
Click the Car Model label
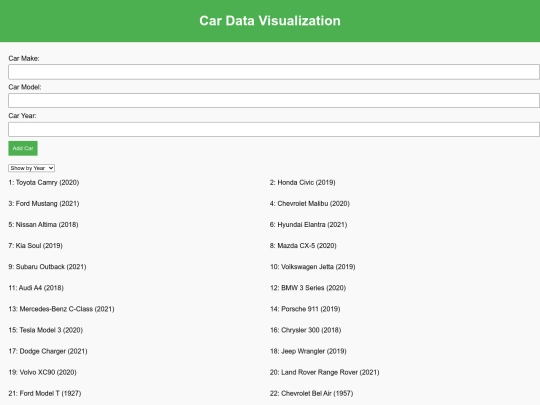[x=25, y=87]
